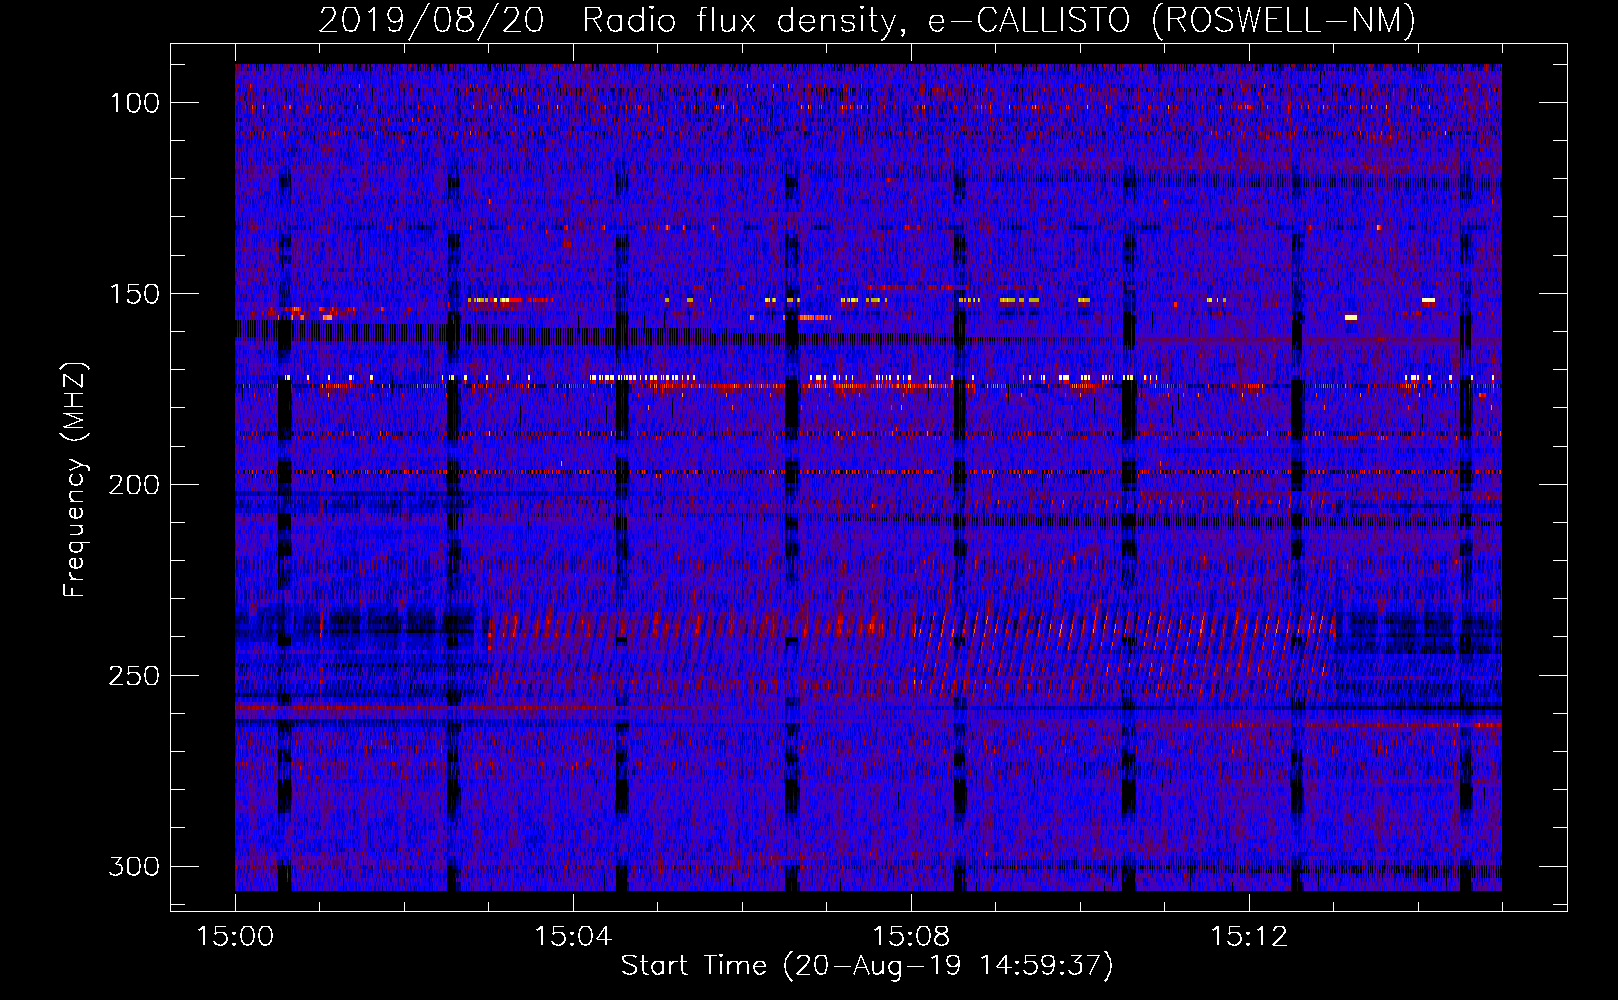Screen dimensions: 1618x1000
Task: Click the plot title "2019/08/20 Radio flux density, e-CALLISTO (ROSWELL-NM)"
Action: [867, 20]
